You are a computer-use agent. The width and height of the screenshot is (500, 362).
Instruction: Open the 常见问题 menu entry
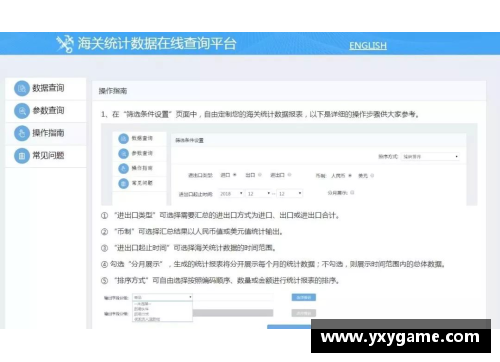click(46, 156)
